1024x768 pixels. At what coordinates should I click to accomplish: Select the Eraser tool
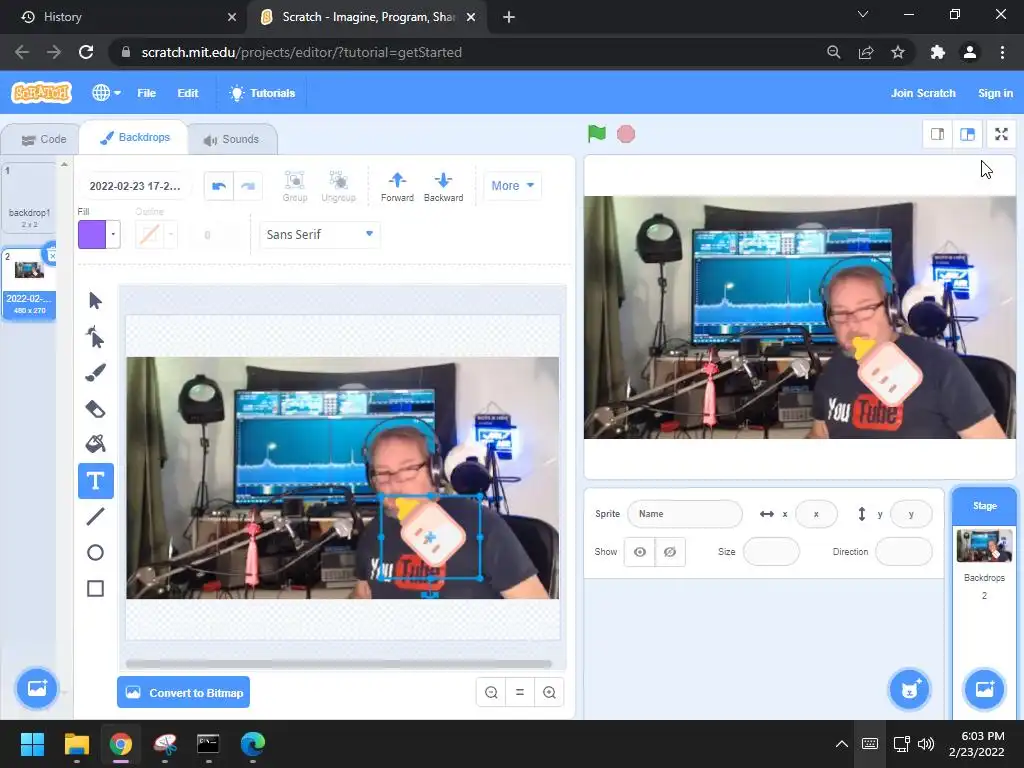[x=95, y=409]
